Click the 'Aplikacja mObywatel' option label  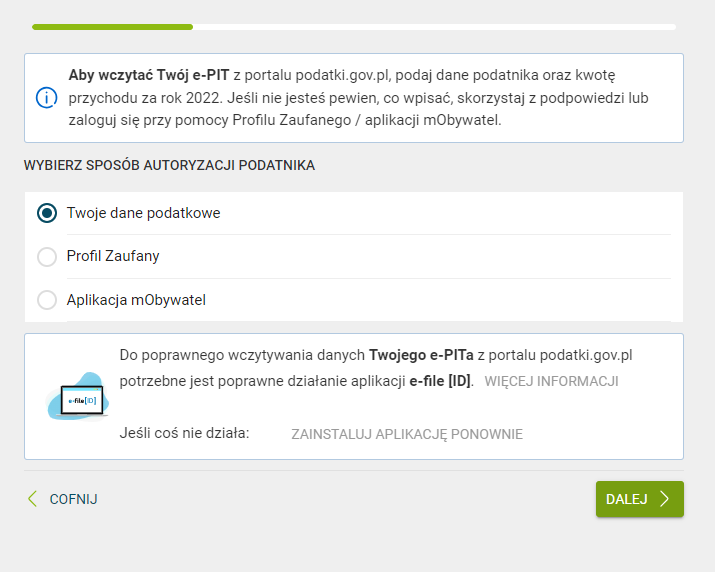136,300
